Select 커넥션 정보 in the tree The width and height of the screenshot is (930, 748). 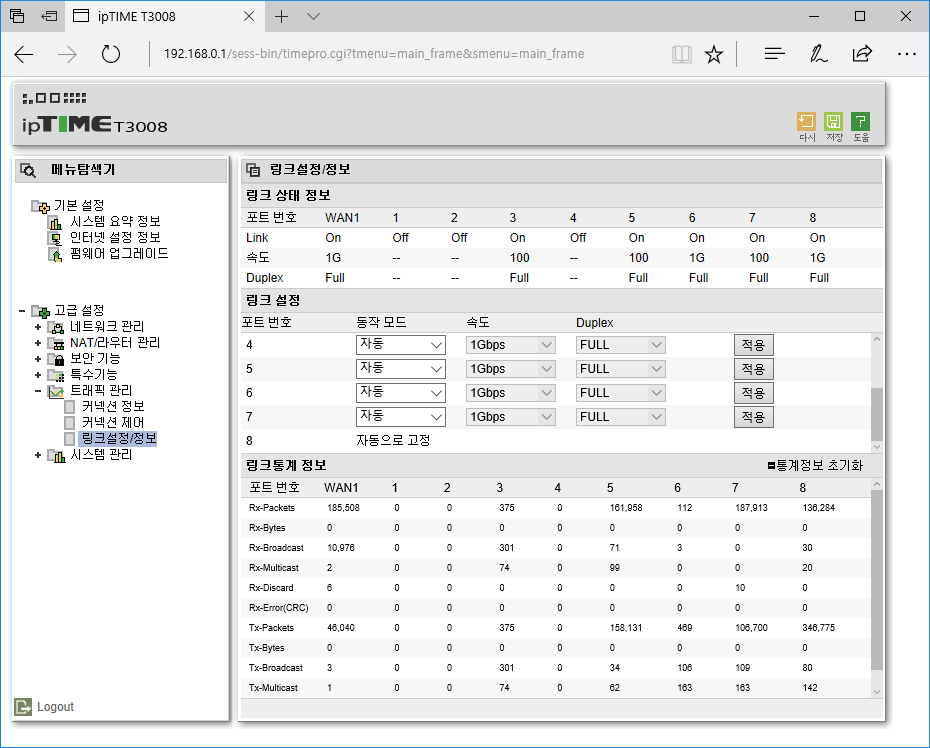113,406
